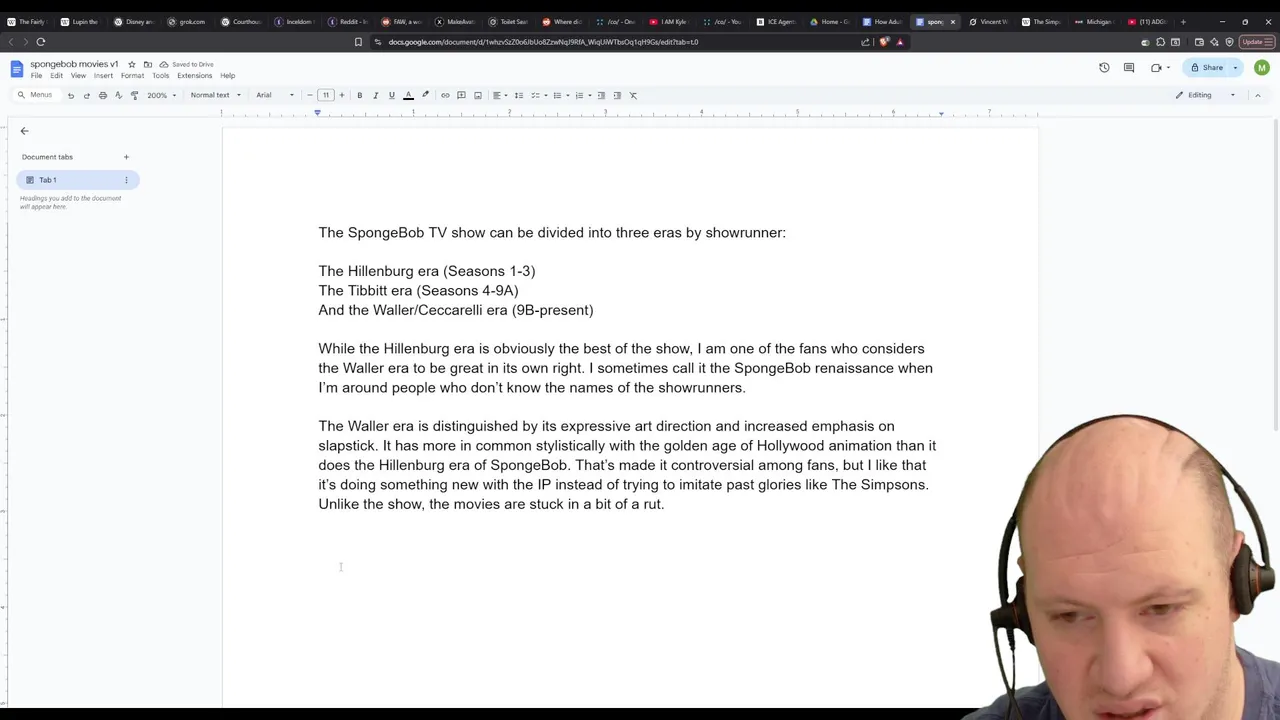Select Tab 1 in the document tabs
Image resolution: width=1280 pixels, height=720 pixels.
(77, 180)
